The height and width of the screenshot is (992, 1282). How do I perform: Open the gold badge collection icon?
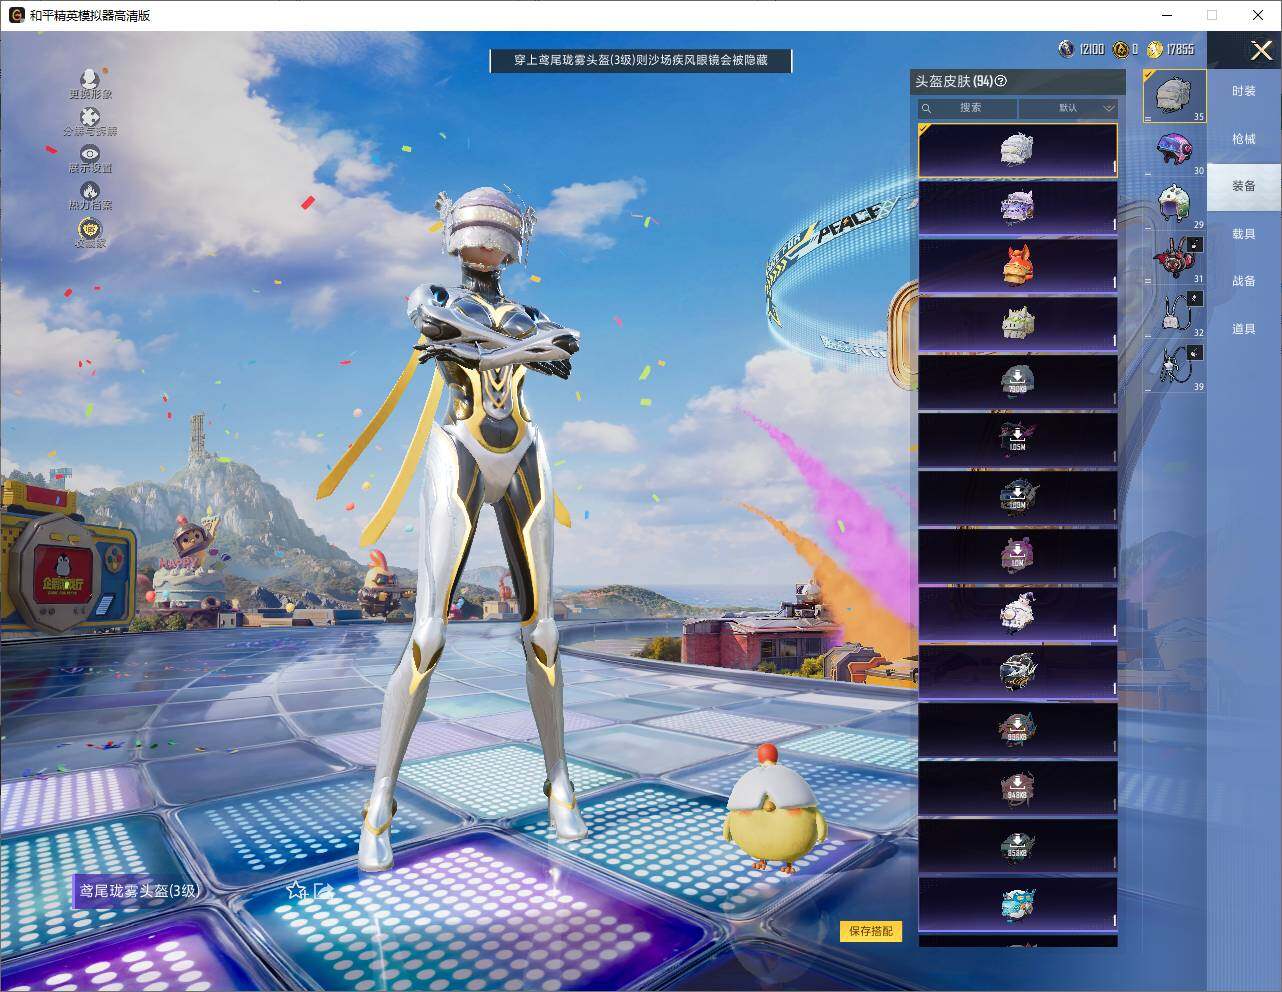click(x=90, y=228)
